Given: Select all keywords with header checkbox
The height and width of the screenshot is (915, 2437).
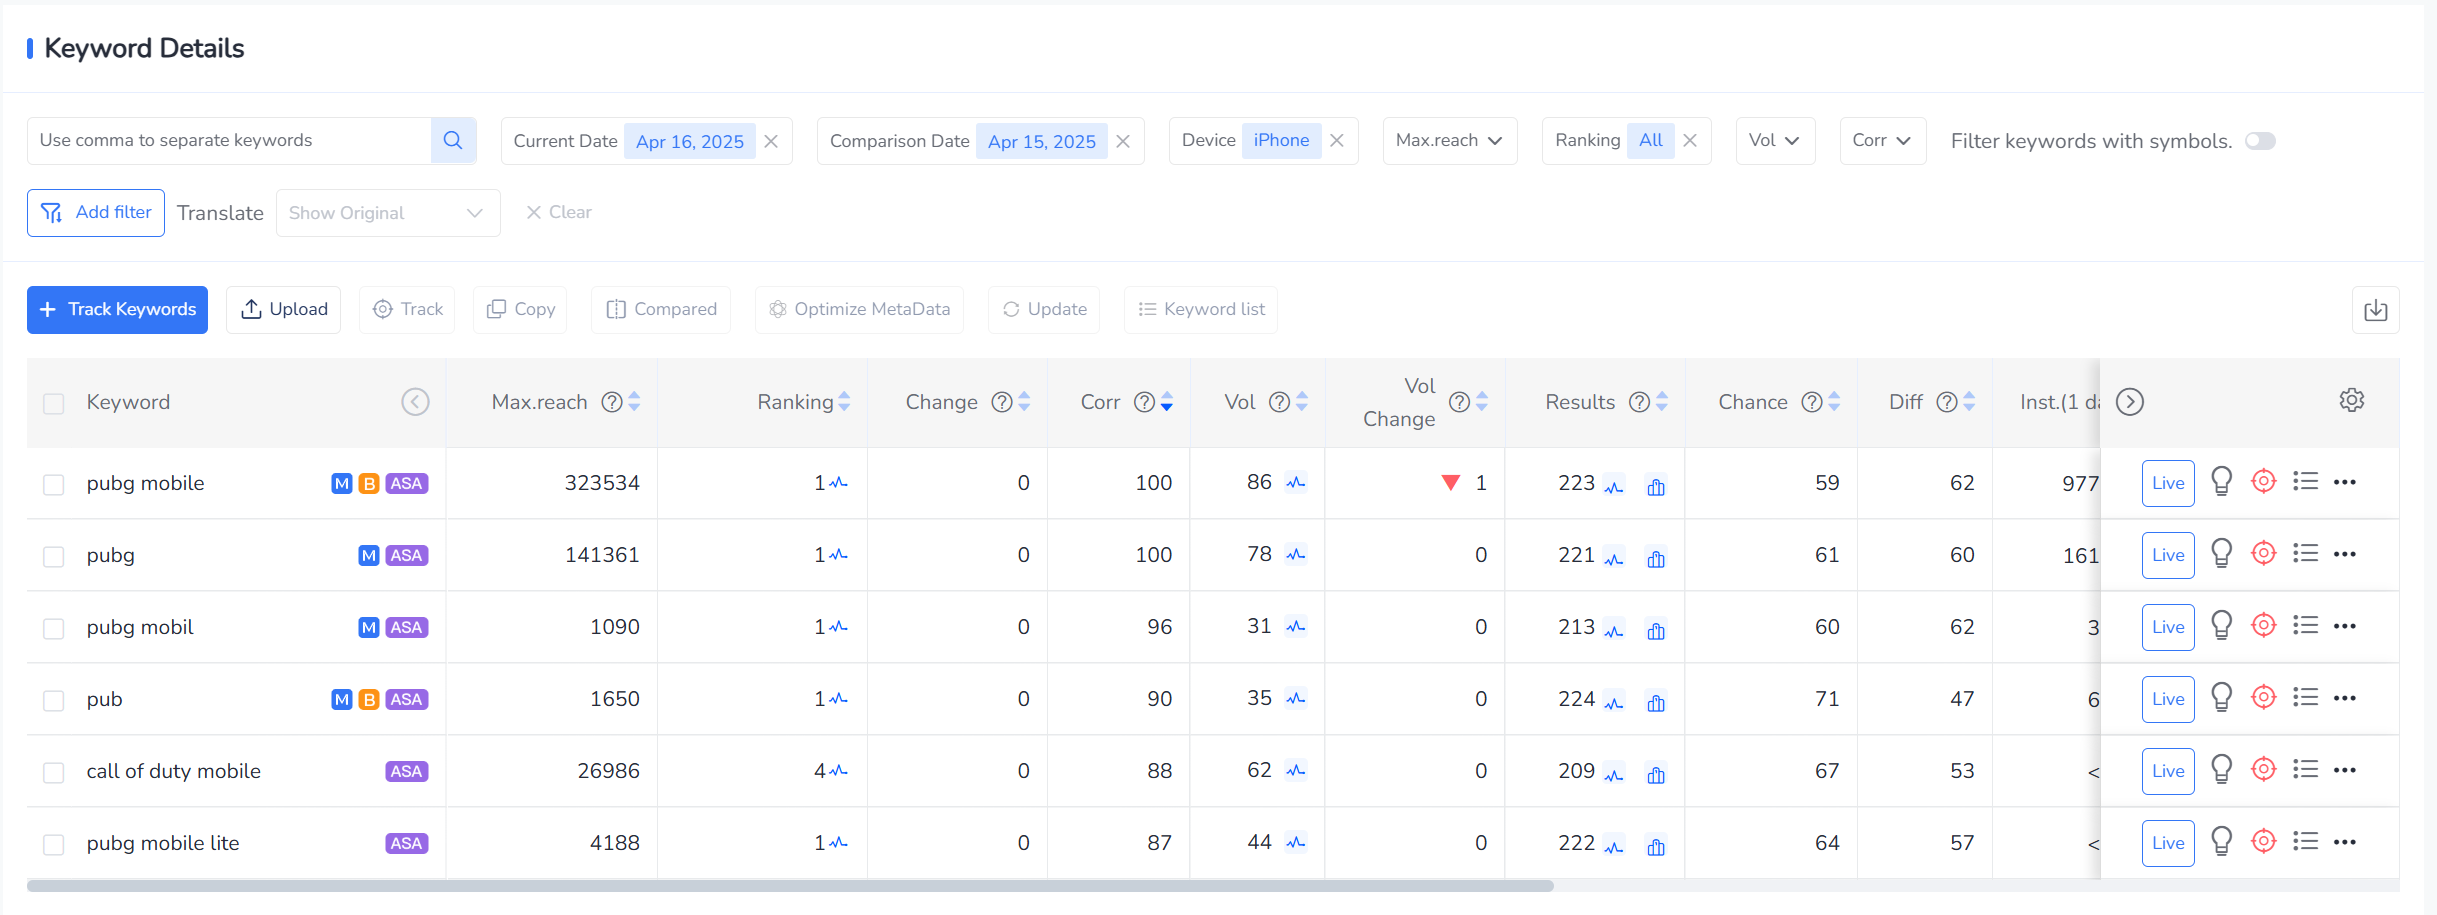Looking at the screenshot, I should coord(54,403).
